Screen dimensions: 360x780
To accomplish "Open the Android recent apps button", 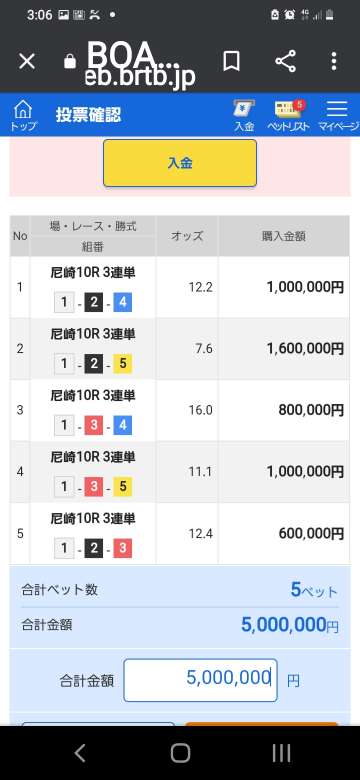I will 281,753.
